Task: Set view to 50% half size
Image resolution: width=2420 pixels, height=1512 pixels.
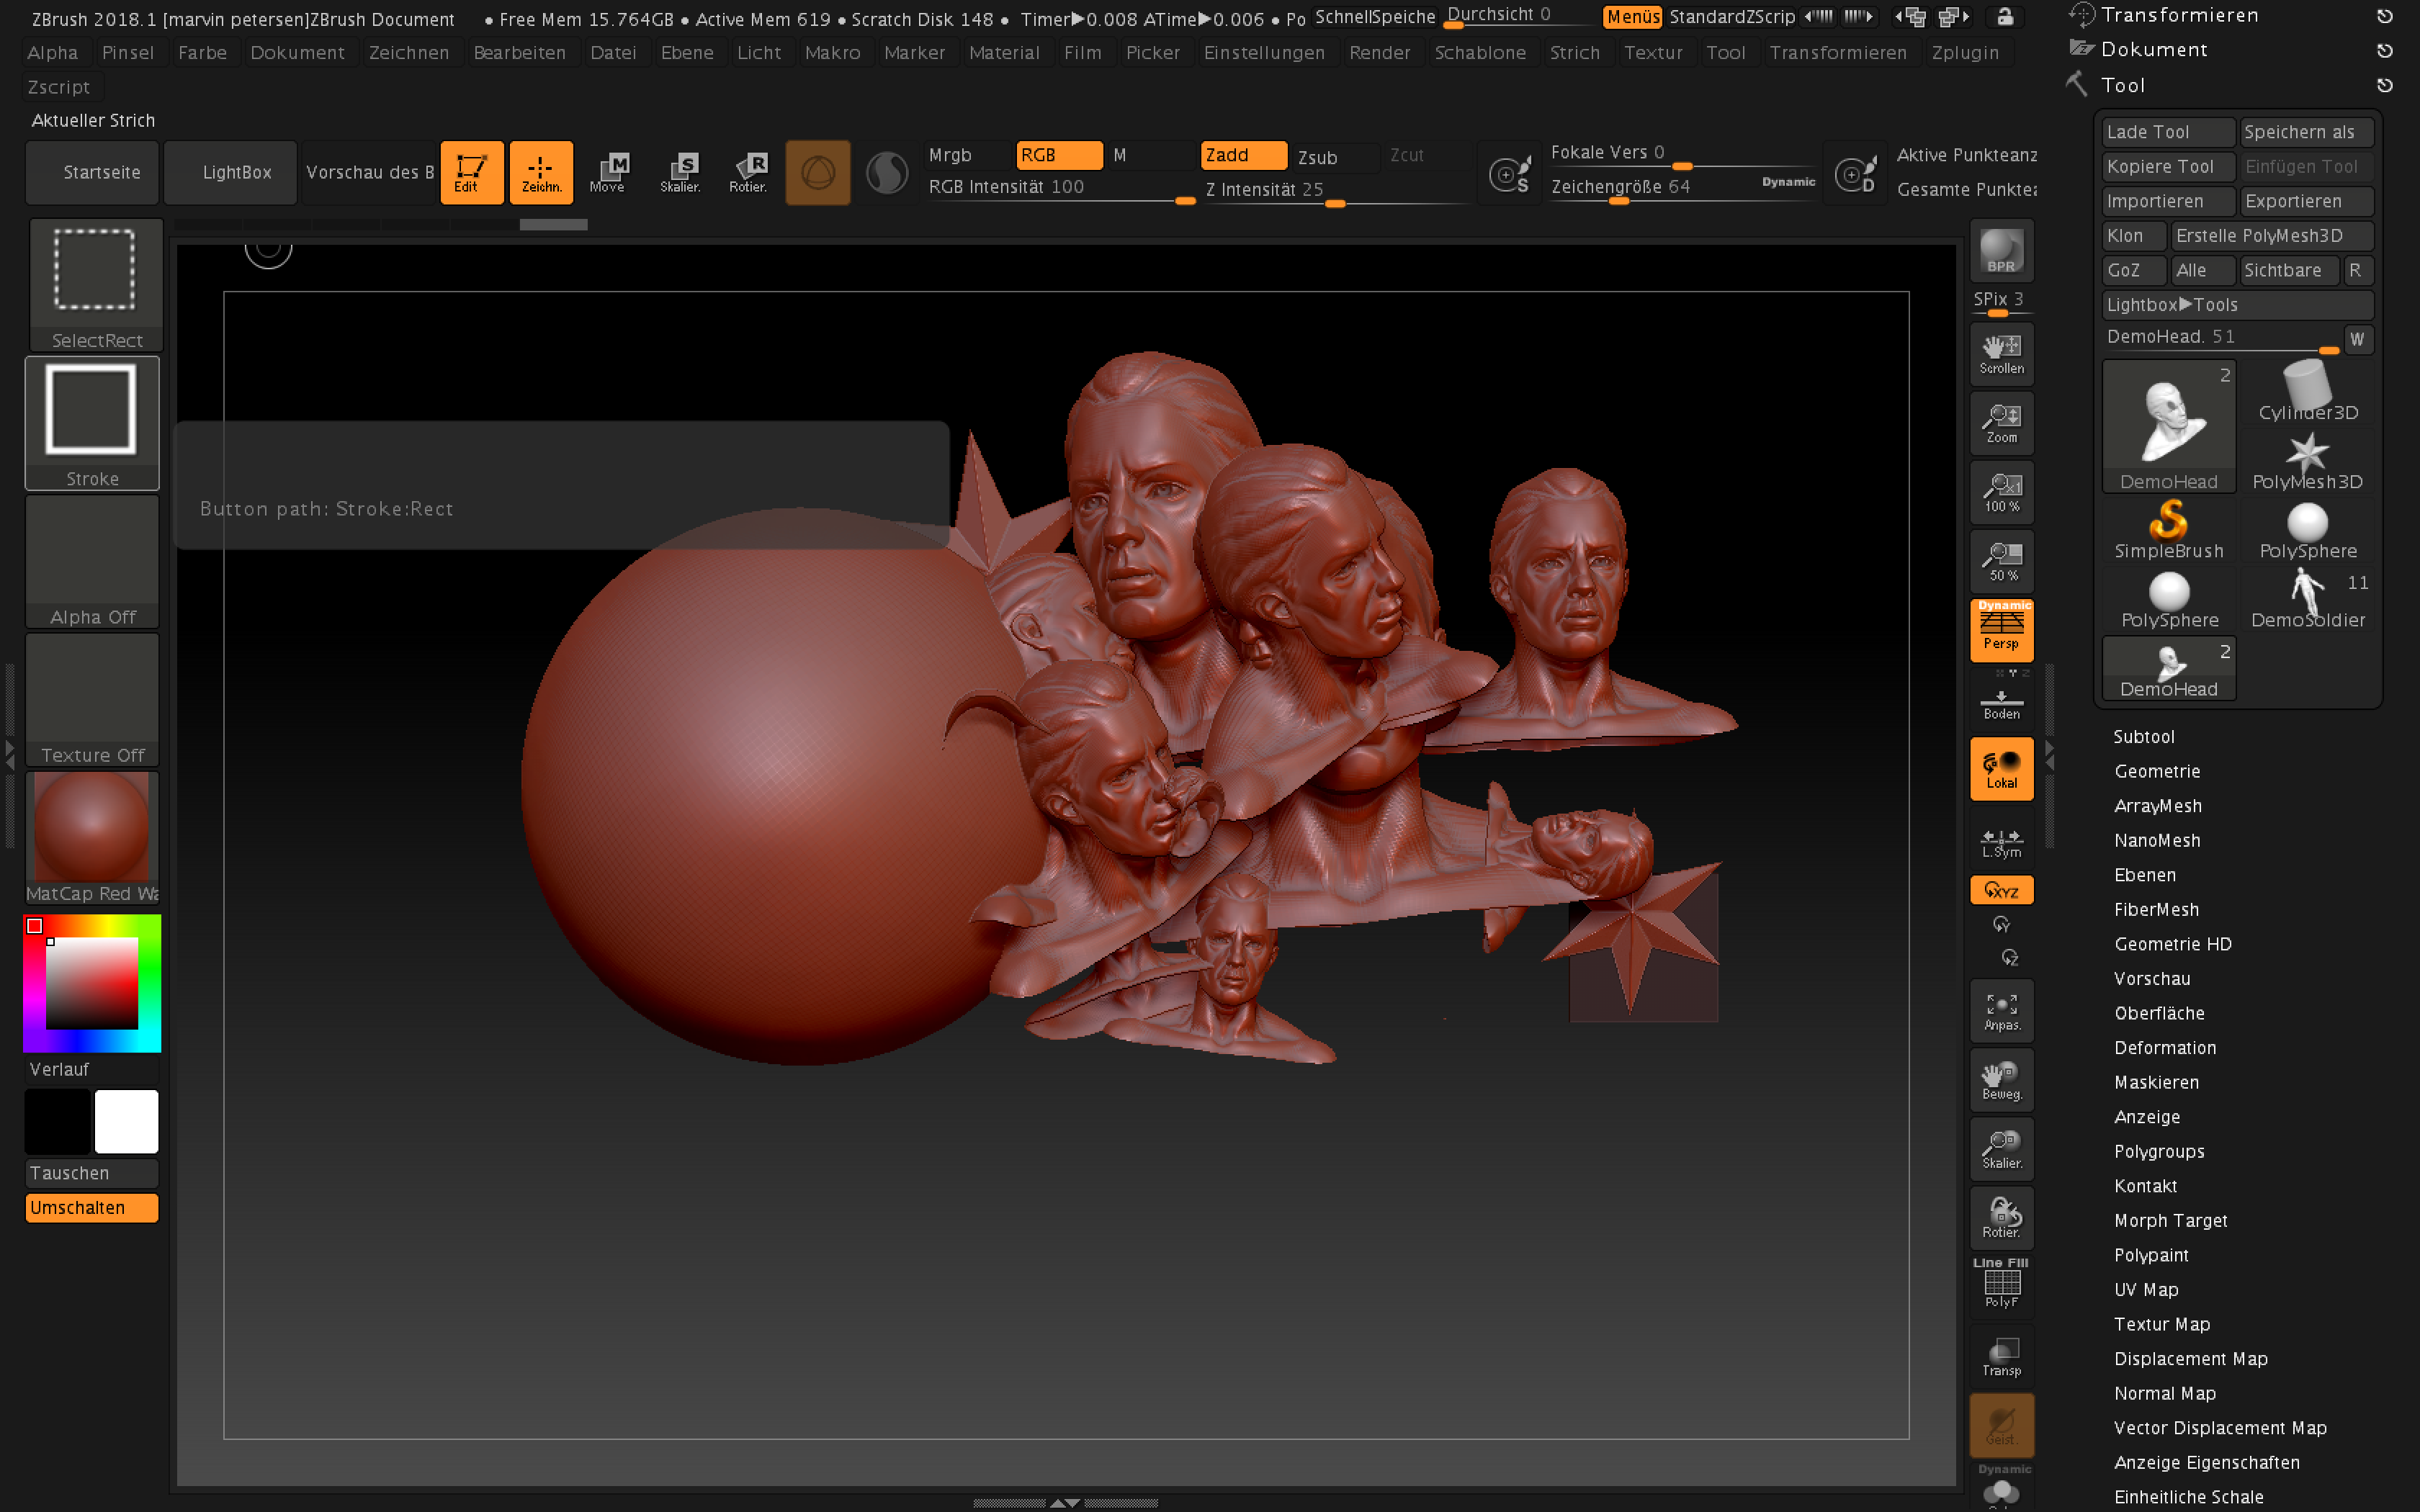Action: point(2001,561)
